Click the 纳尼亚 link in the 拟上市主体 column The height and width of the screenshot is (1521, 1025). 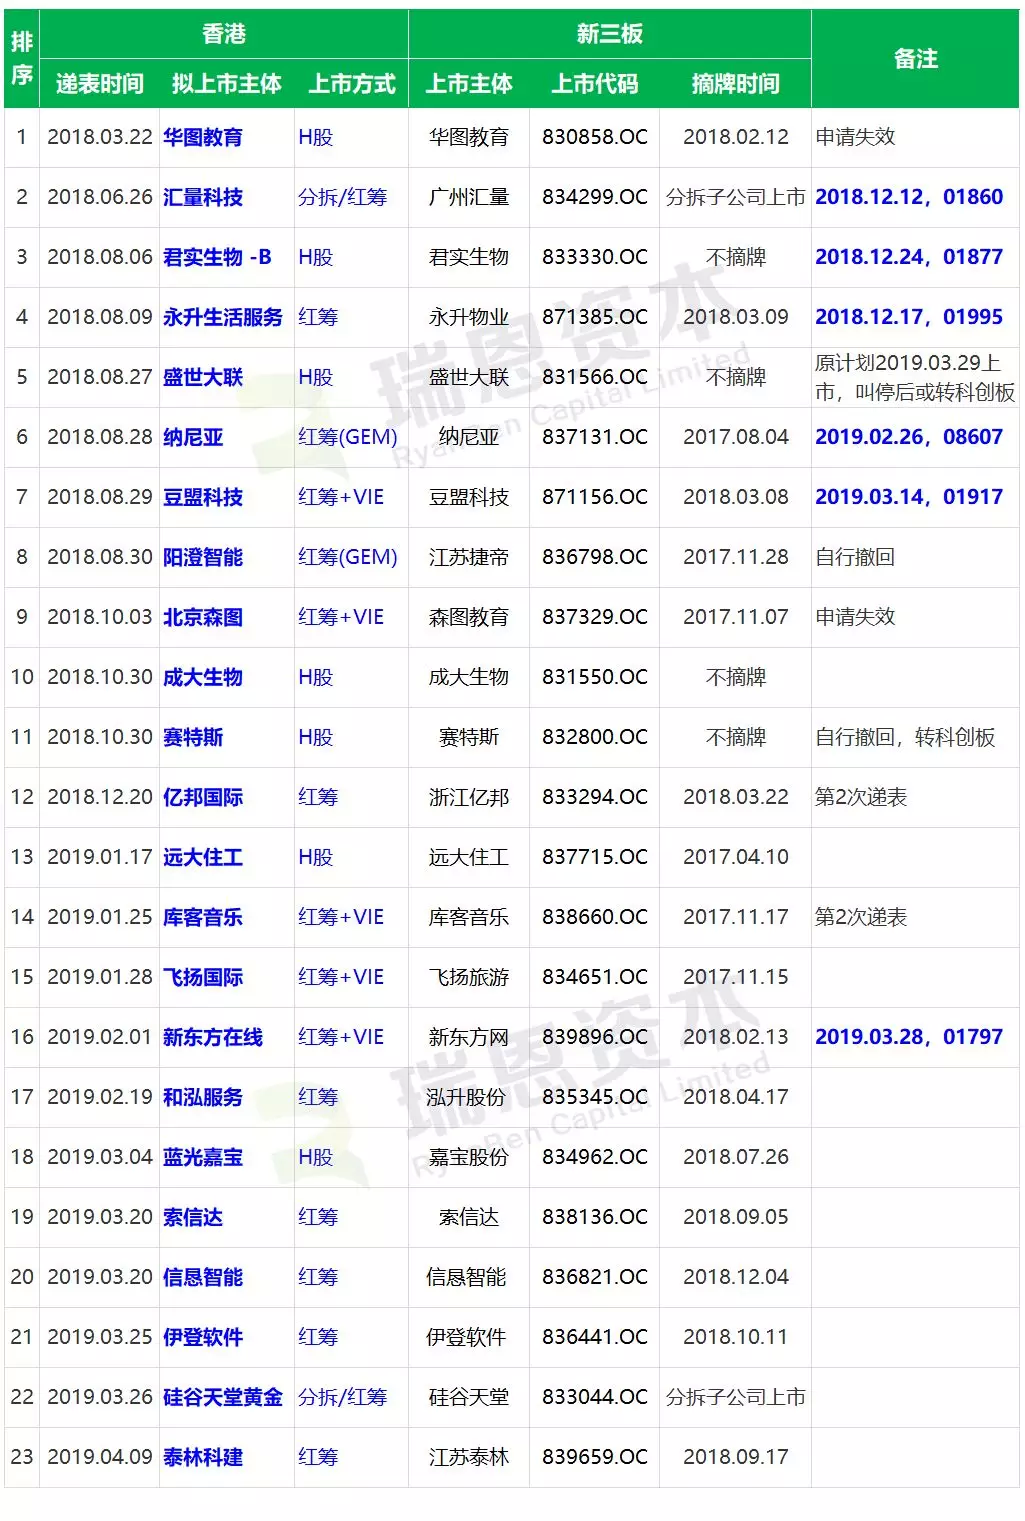tap(193, 437)
